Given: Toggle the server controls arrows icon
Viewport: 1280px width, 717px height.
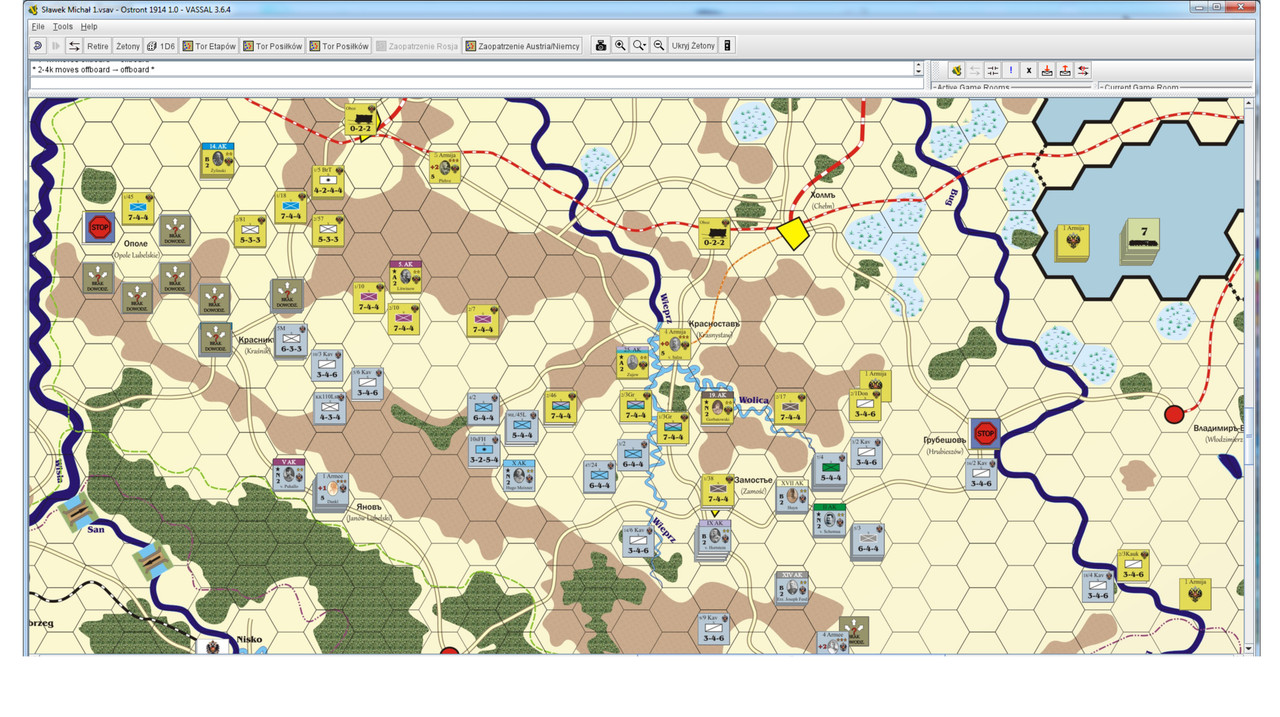Looking at the screenshot, I should click(x=74, y=46).
